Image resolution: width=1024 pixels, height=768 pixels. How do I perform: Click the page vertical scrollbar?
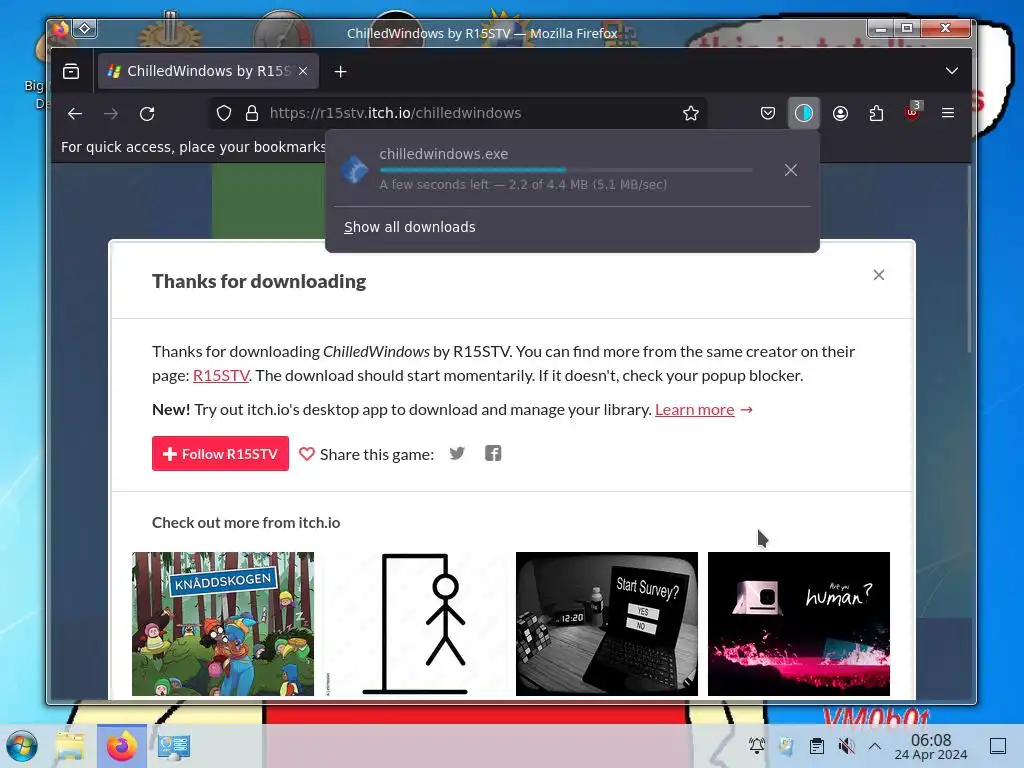[969, 261]
